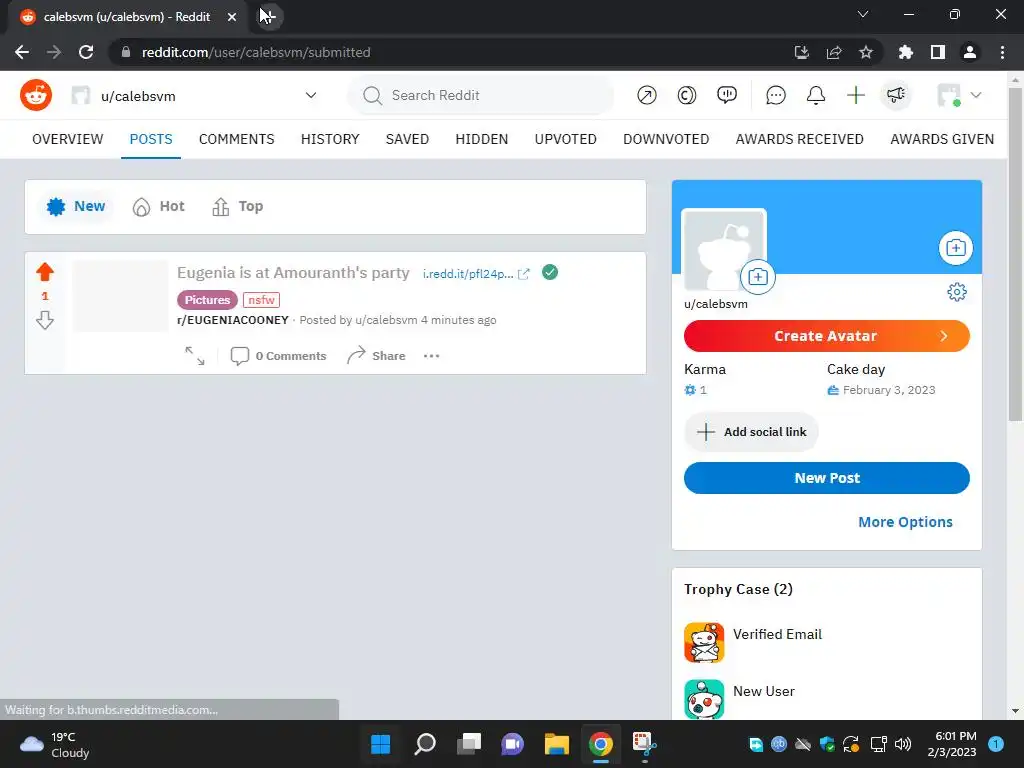
Task: Open the post's three-dot more menu
Action: pos(432,356)
